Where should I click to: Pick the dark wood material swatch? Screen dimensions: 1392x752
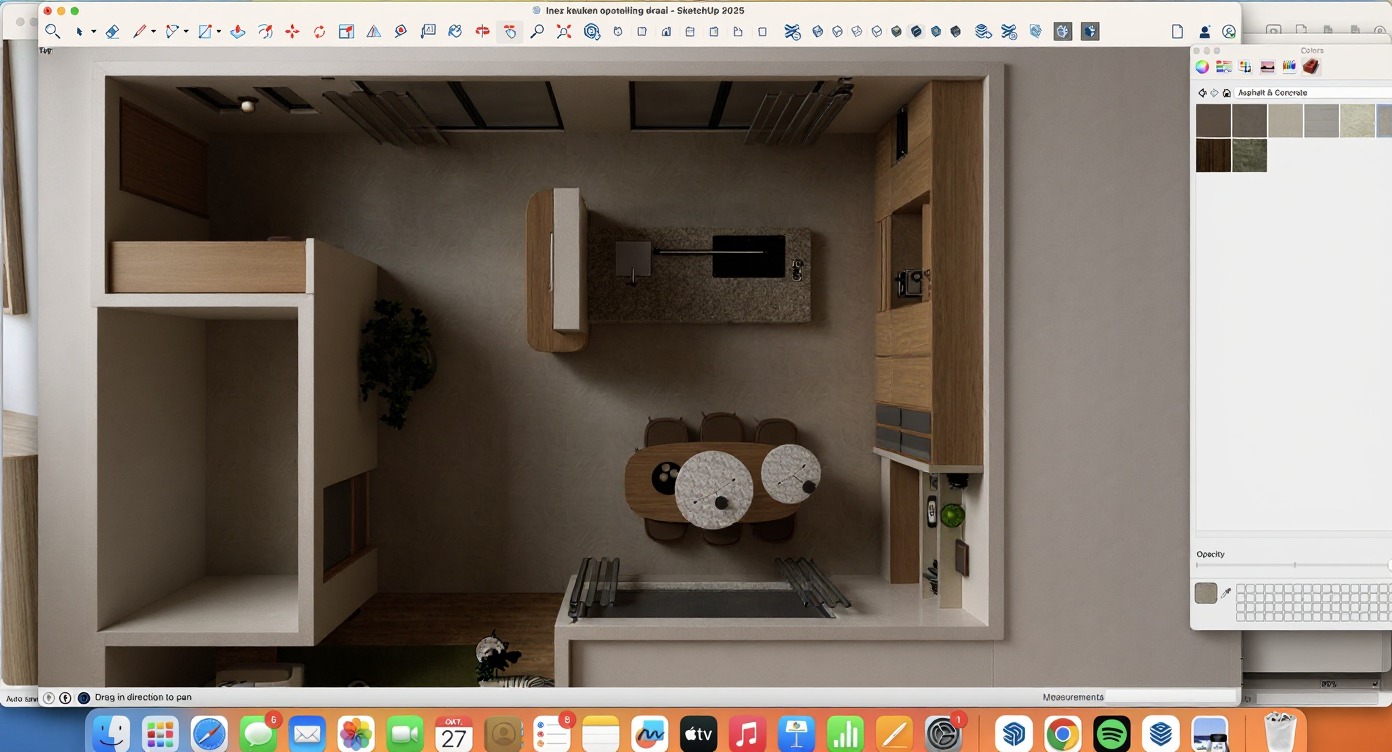[x=1213, y=156]
